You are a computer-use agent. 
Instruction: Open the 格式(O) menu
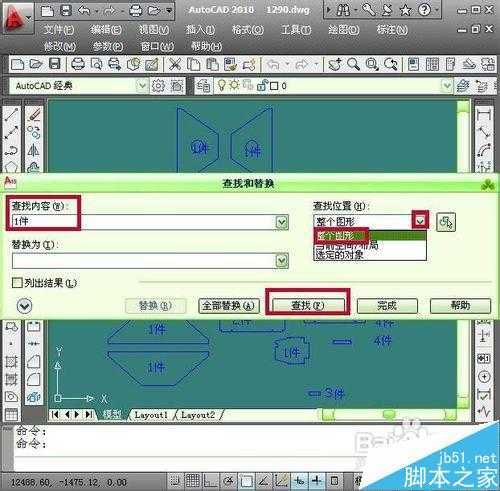point(248,30)
